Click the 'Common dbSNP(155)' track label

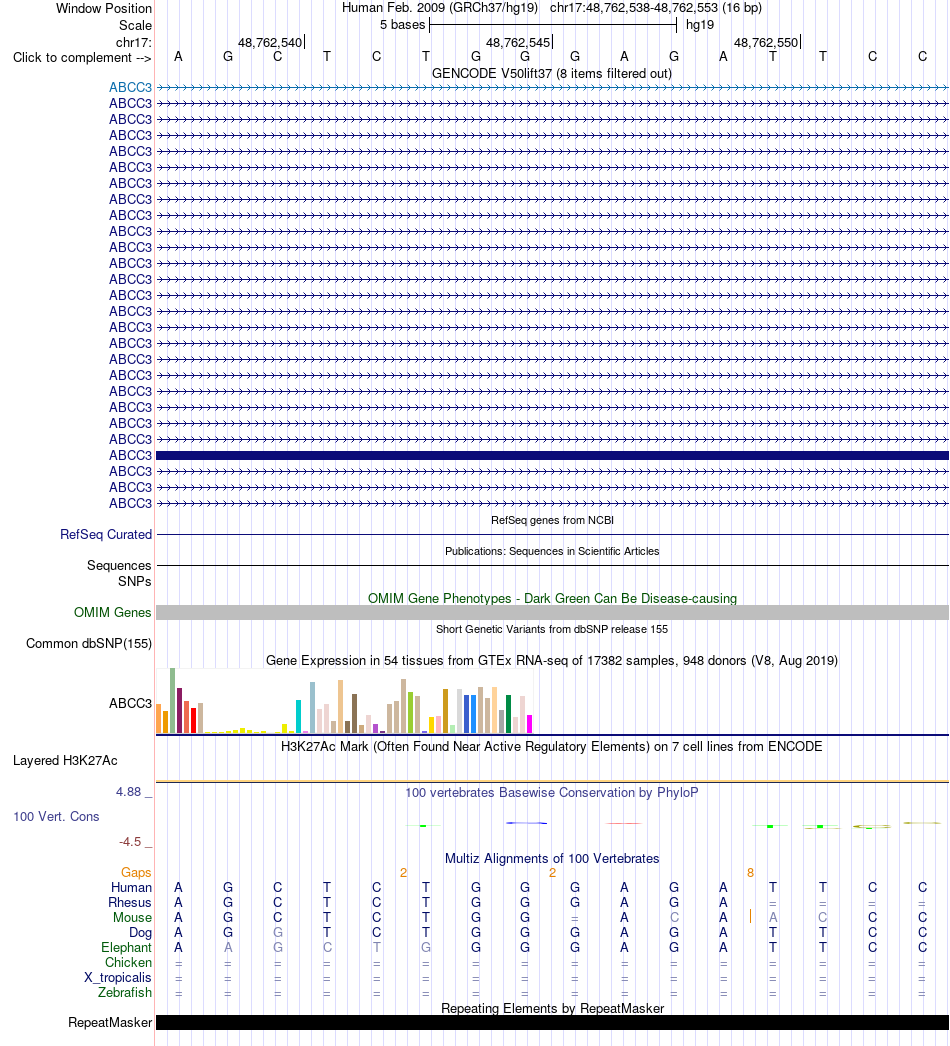point(89,644)
